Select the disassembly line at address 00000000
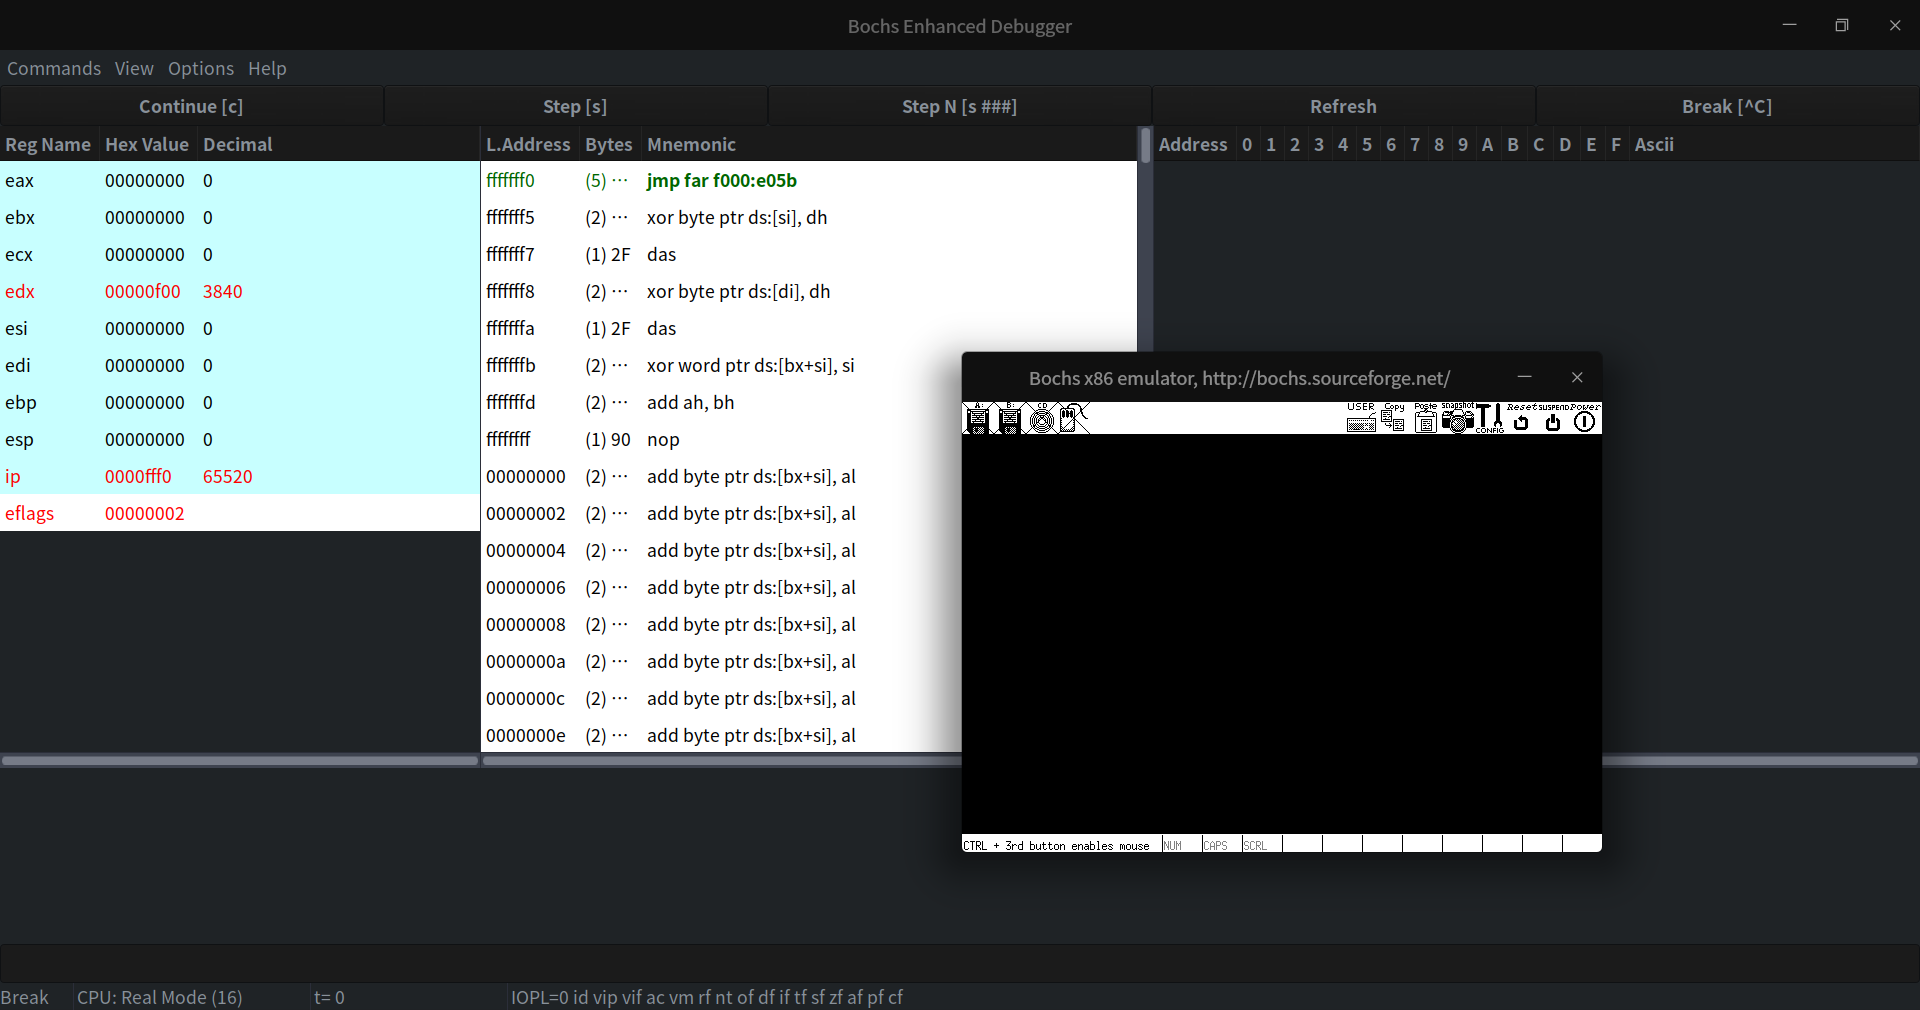 721,476
